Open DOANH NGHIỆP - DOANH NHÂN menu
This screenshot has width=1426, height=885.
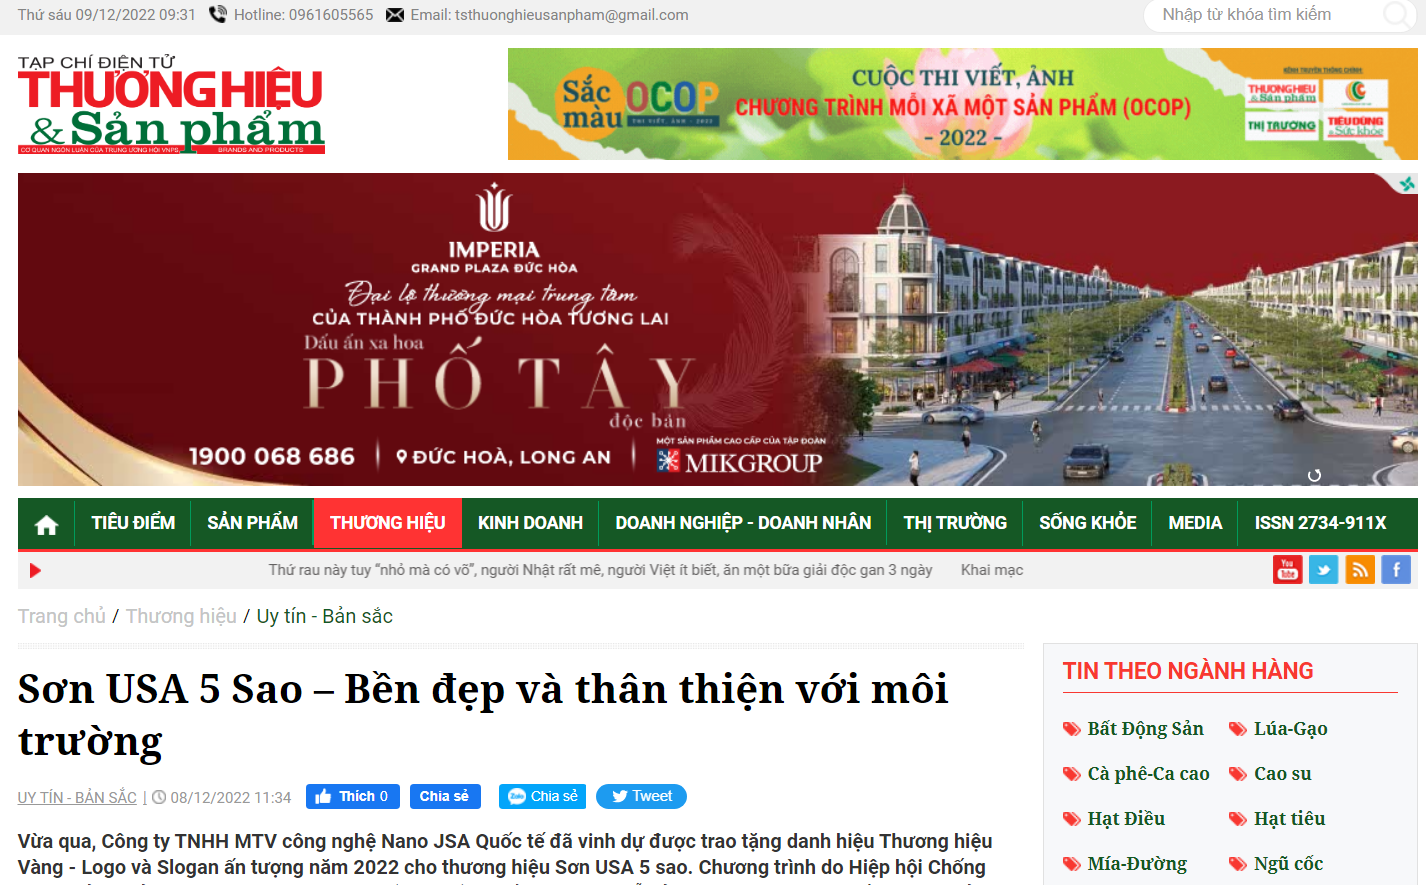pos(743,523)
